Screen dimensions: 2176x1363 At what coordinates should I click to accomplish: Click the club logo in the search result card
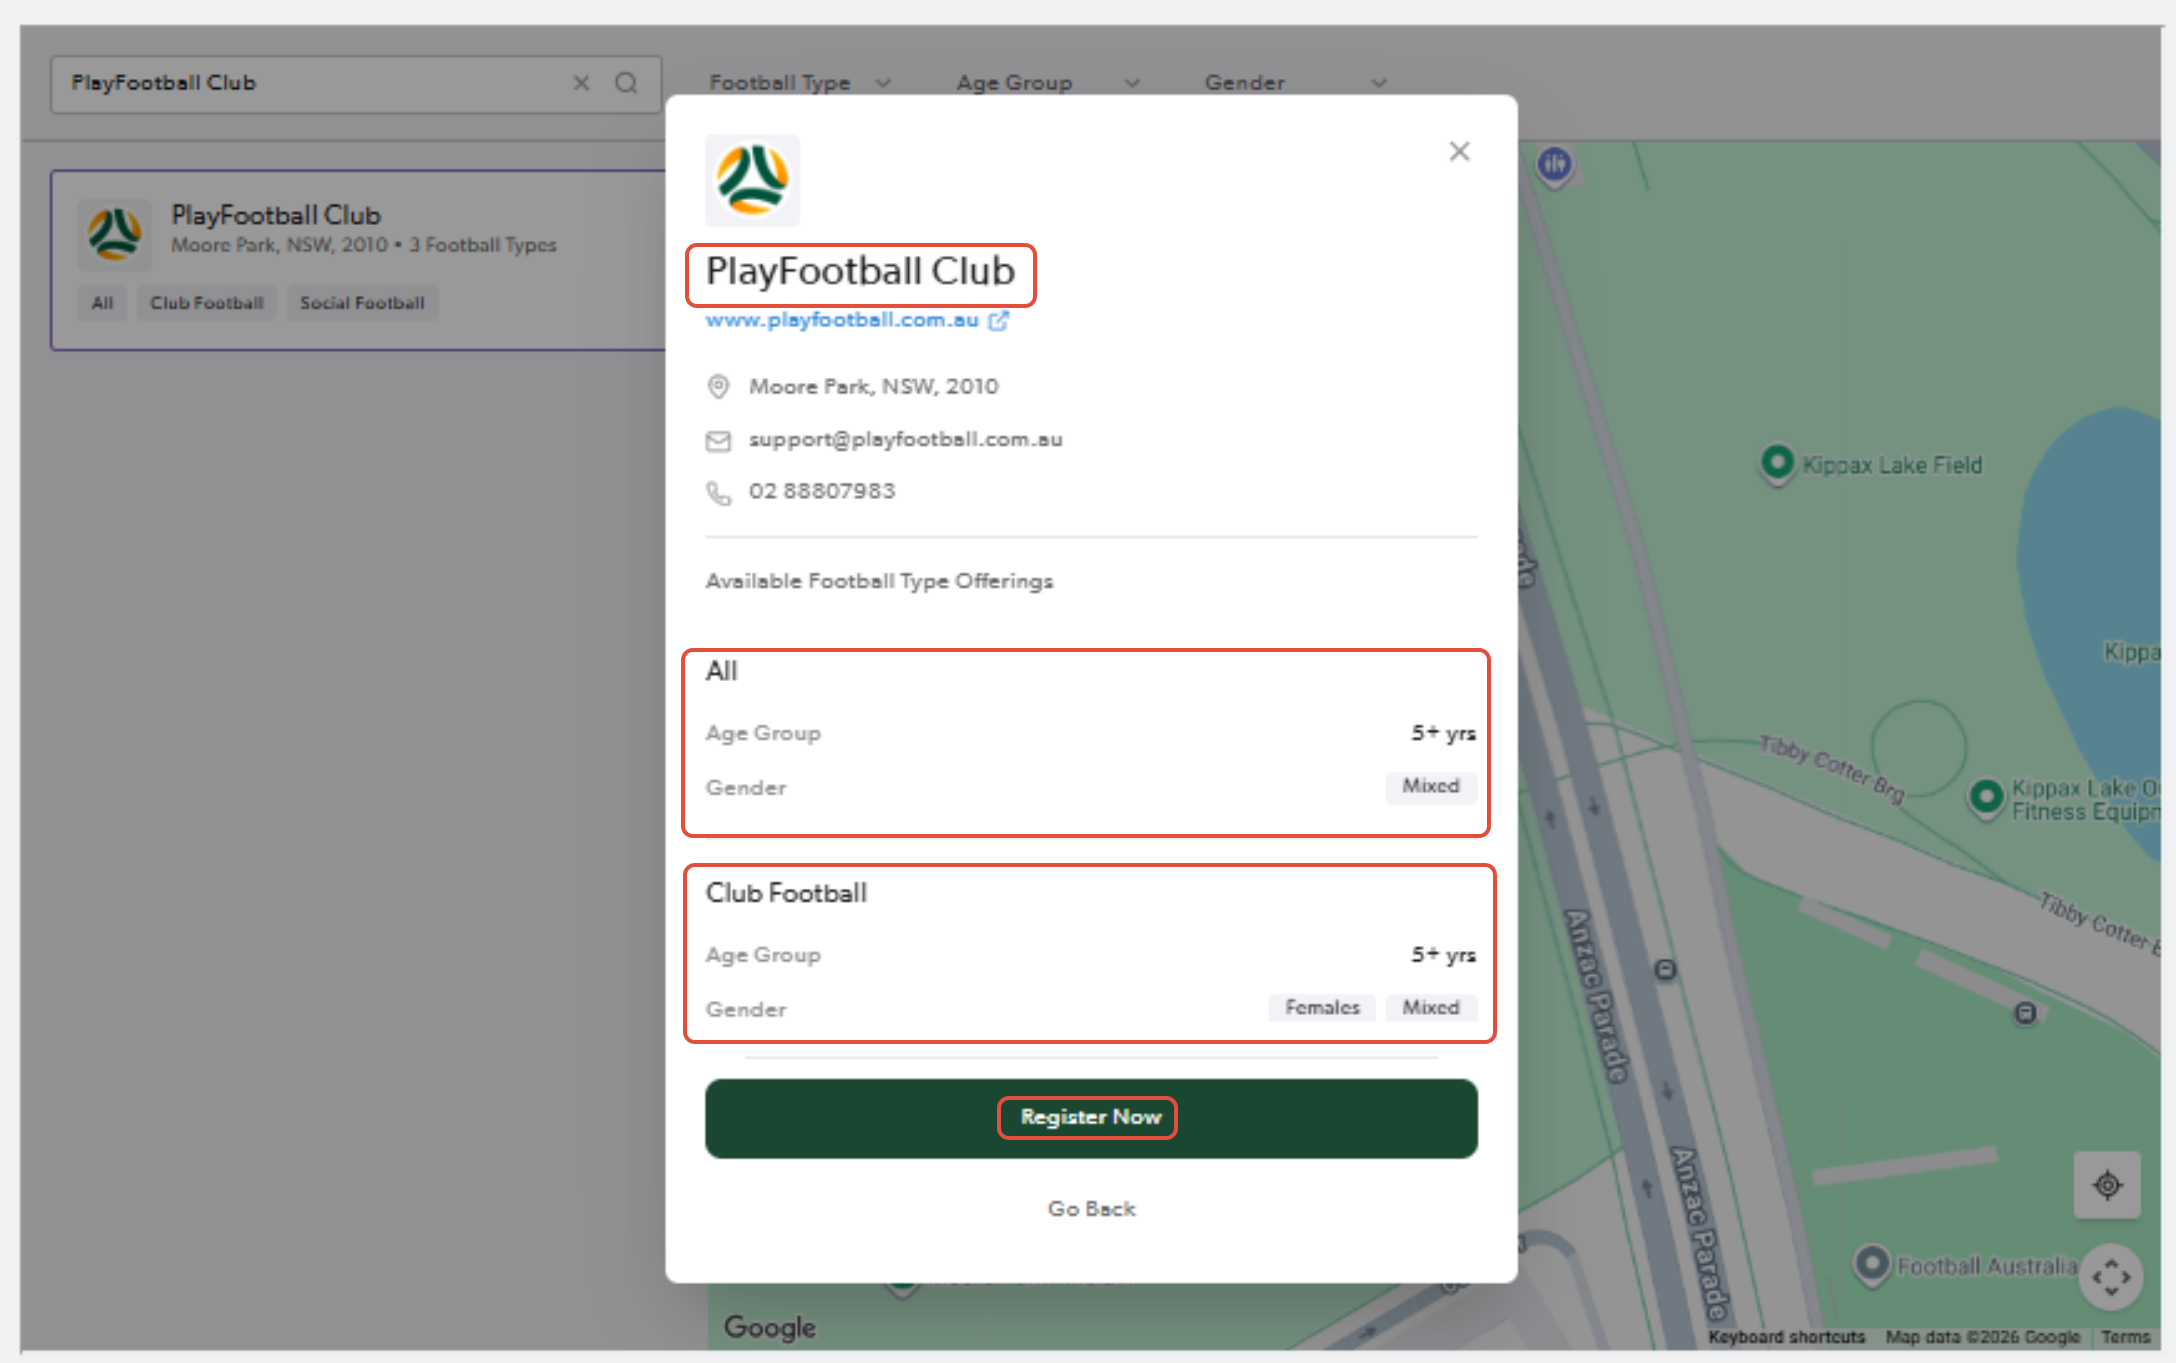115,234
